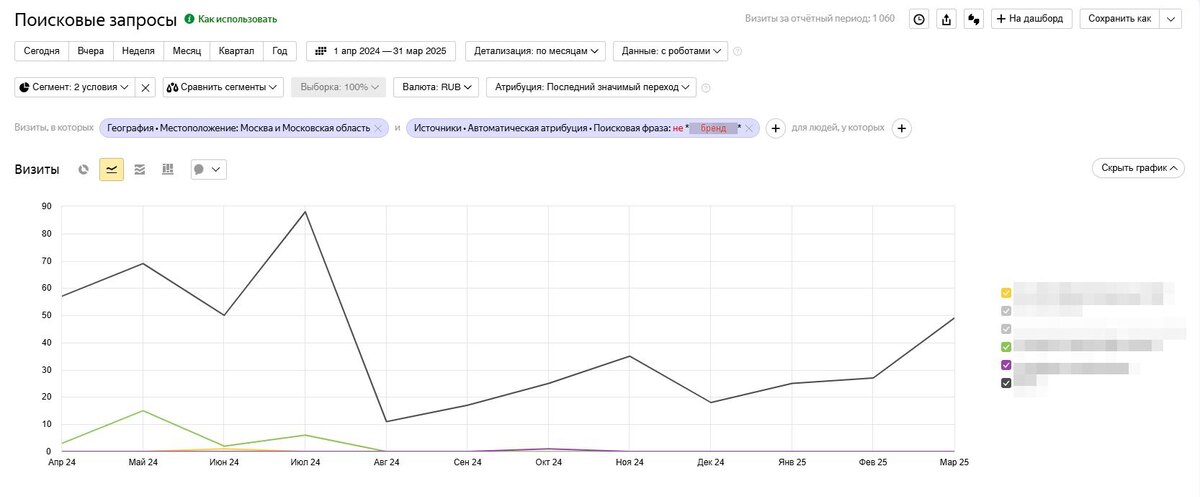
Task: Click green line peak at 'Май 24'
Action: pos(143,411)
